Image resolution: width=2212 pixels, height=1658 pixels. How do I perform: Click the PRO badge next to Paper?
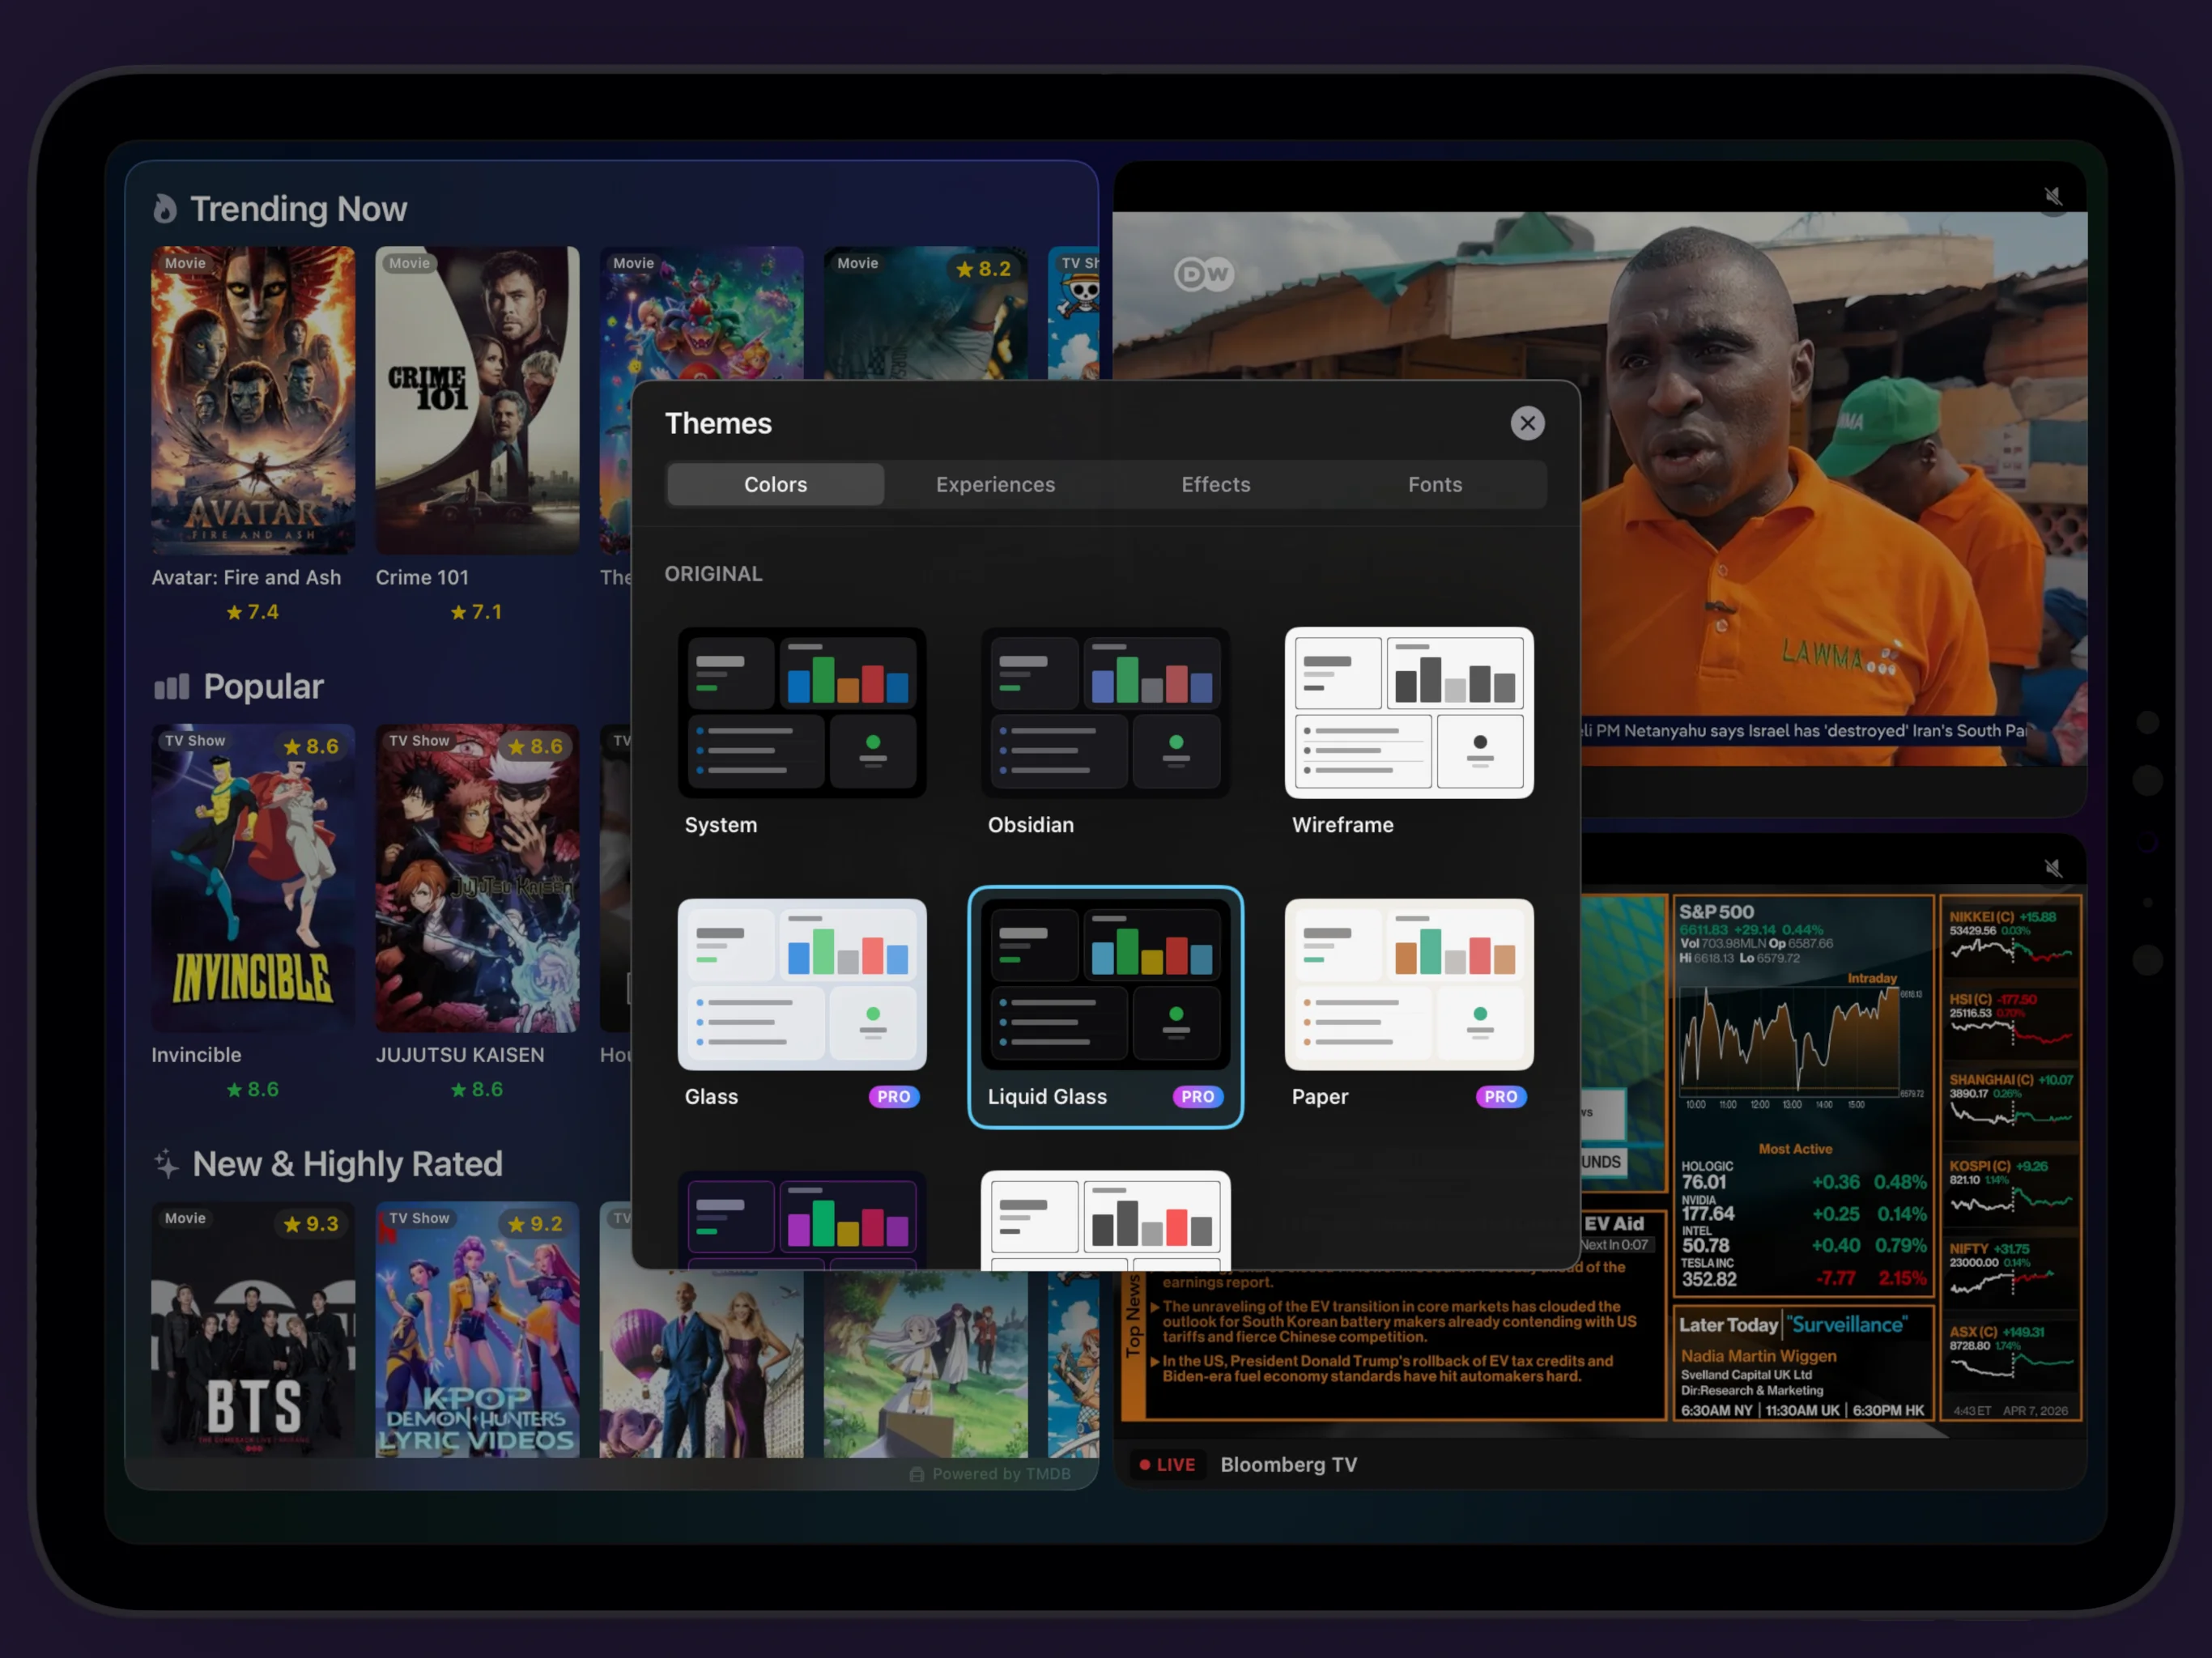[1500, 1096]
